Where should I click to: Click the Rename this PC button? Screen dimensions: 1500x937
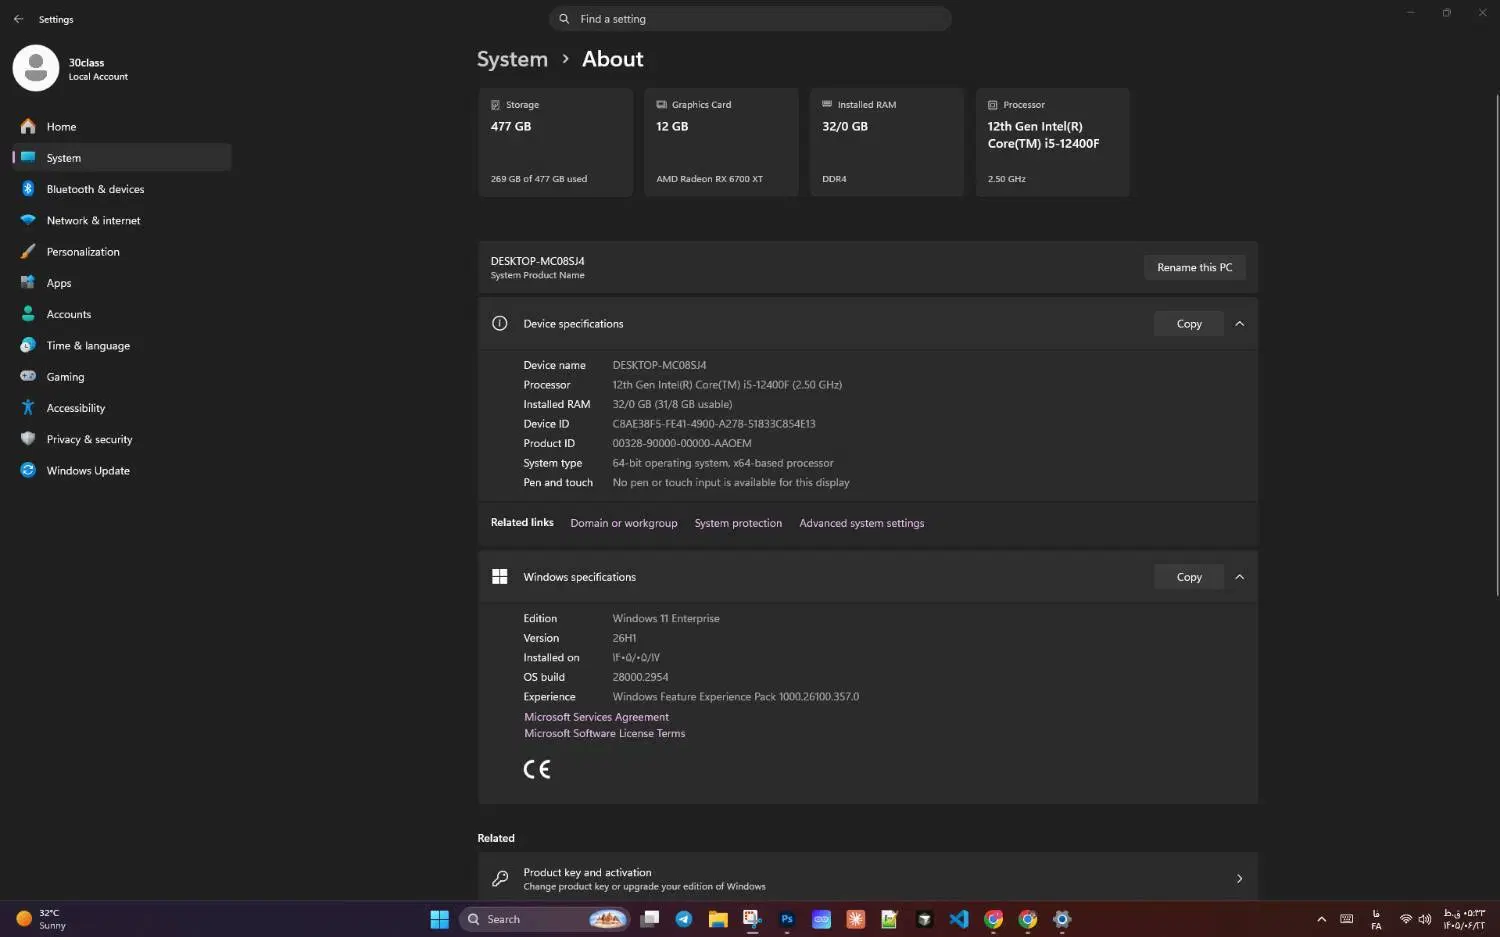pos(1194,267)
